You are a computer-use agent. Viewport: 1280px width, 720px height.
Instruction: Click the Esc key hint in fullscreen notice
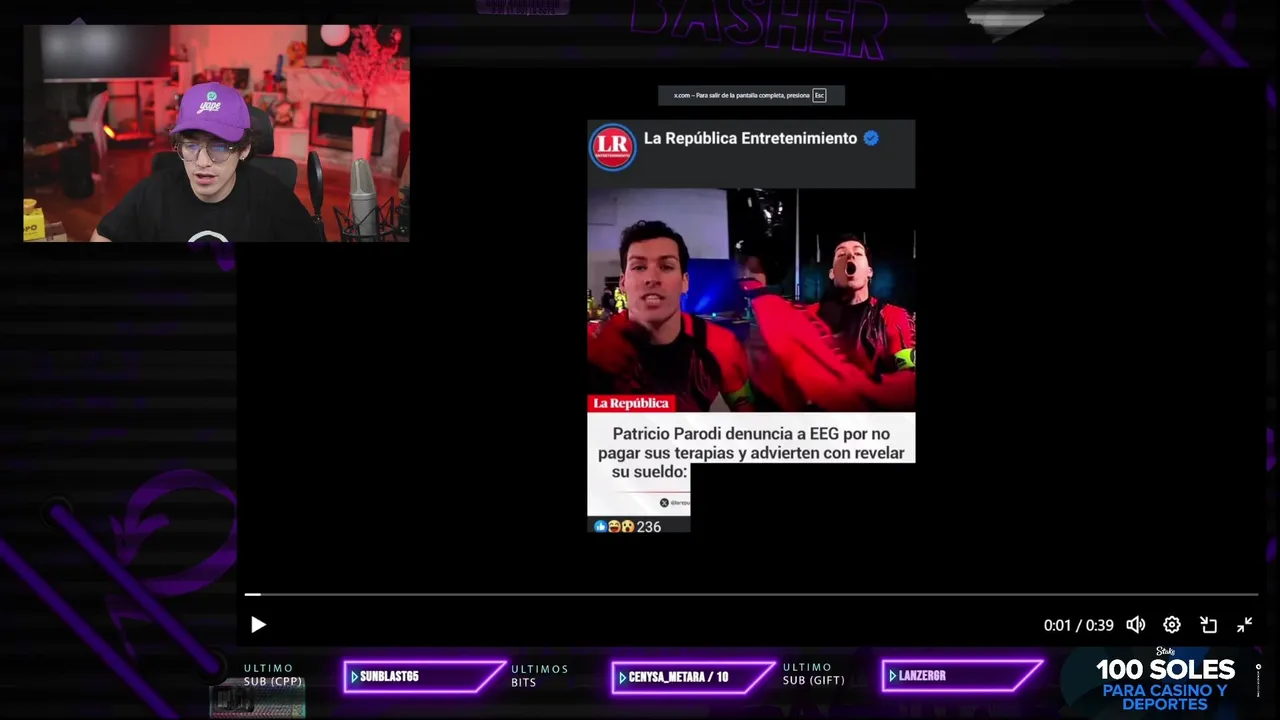click(x=819, y=96)
